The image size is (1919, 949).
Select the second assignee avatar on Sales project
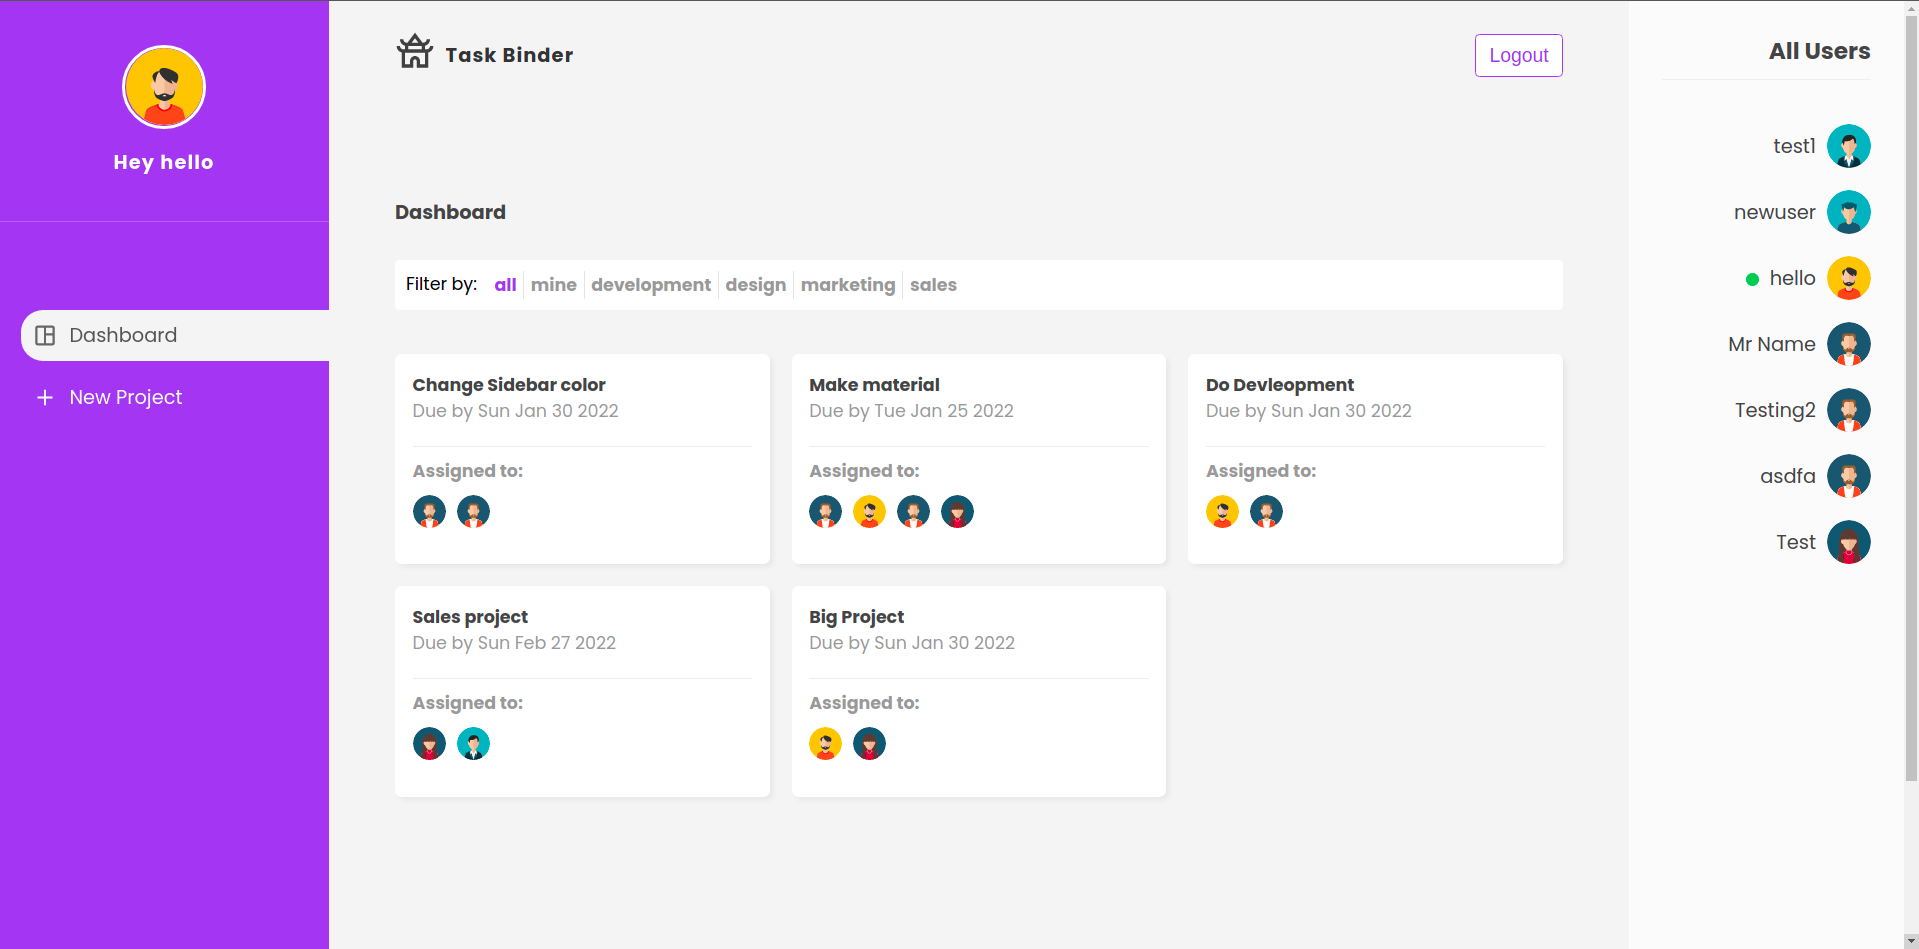(473, 743)
